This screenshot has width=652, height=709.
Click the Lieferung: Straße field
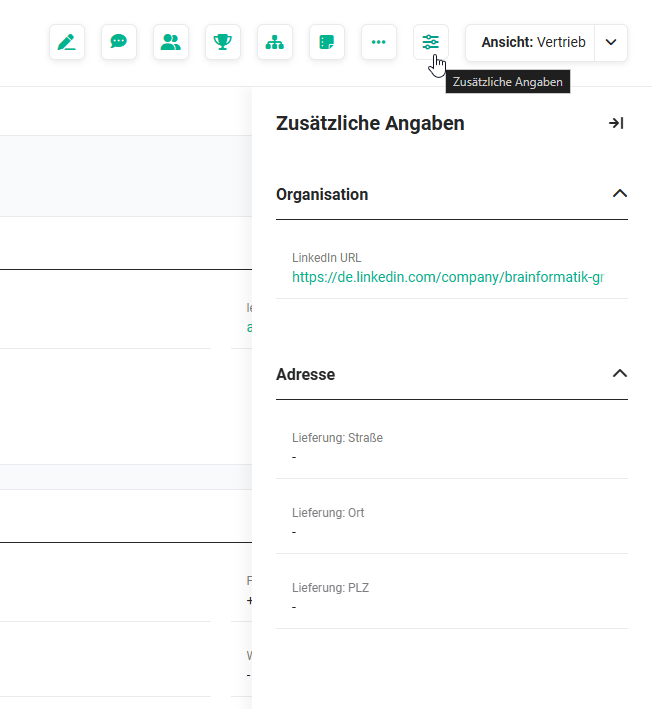[x=452, y=447]
